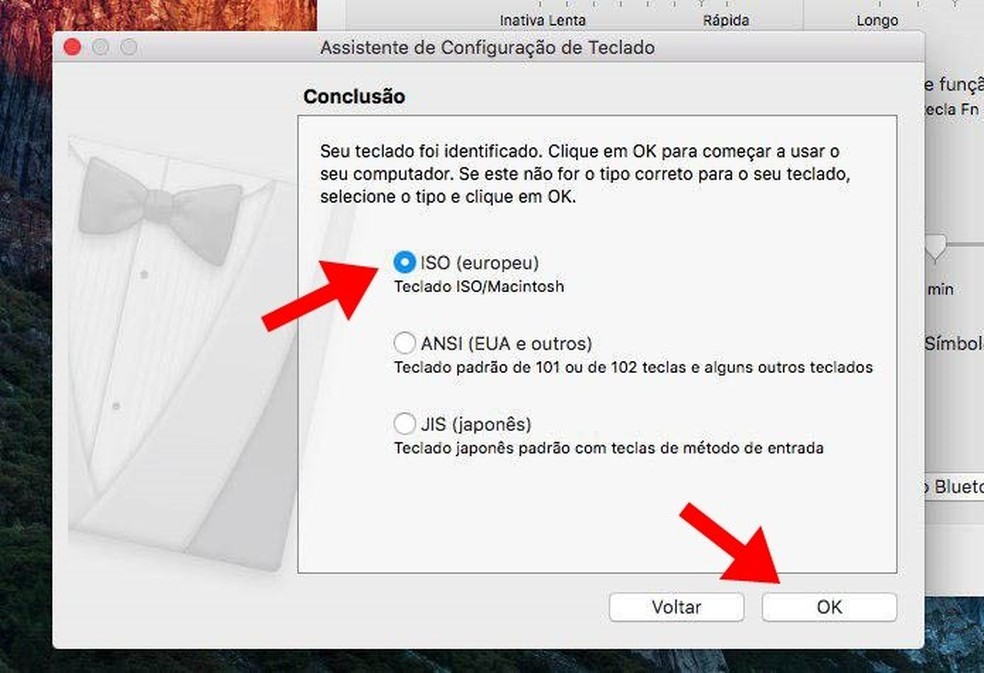Open the partially visible Bluetooth button
The image size is (984, 673).
954,487
